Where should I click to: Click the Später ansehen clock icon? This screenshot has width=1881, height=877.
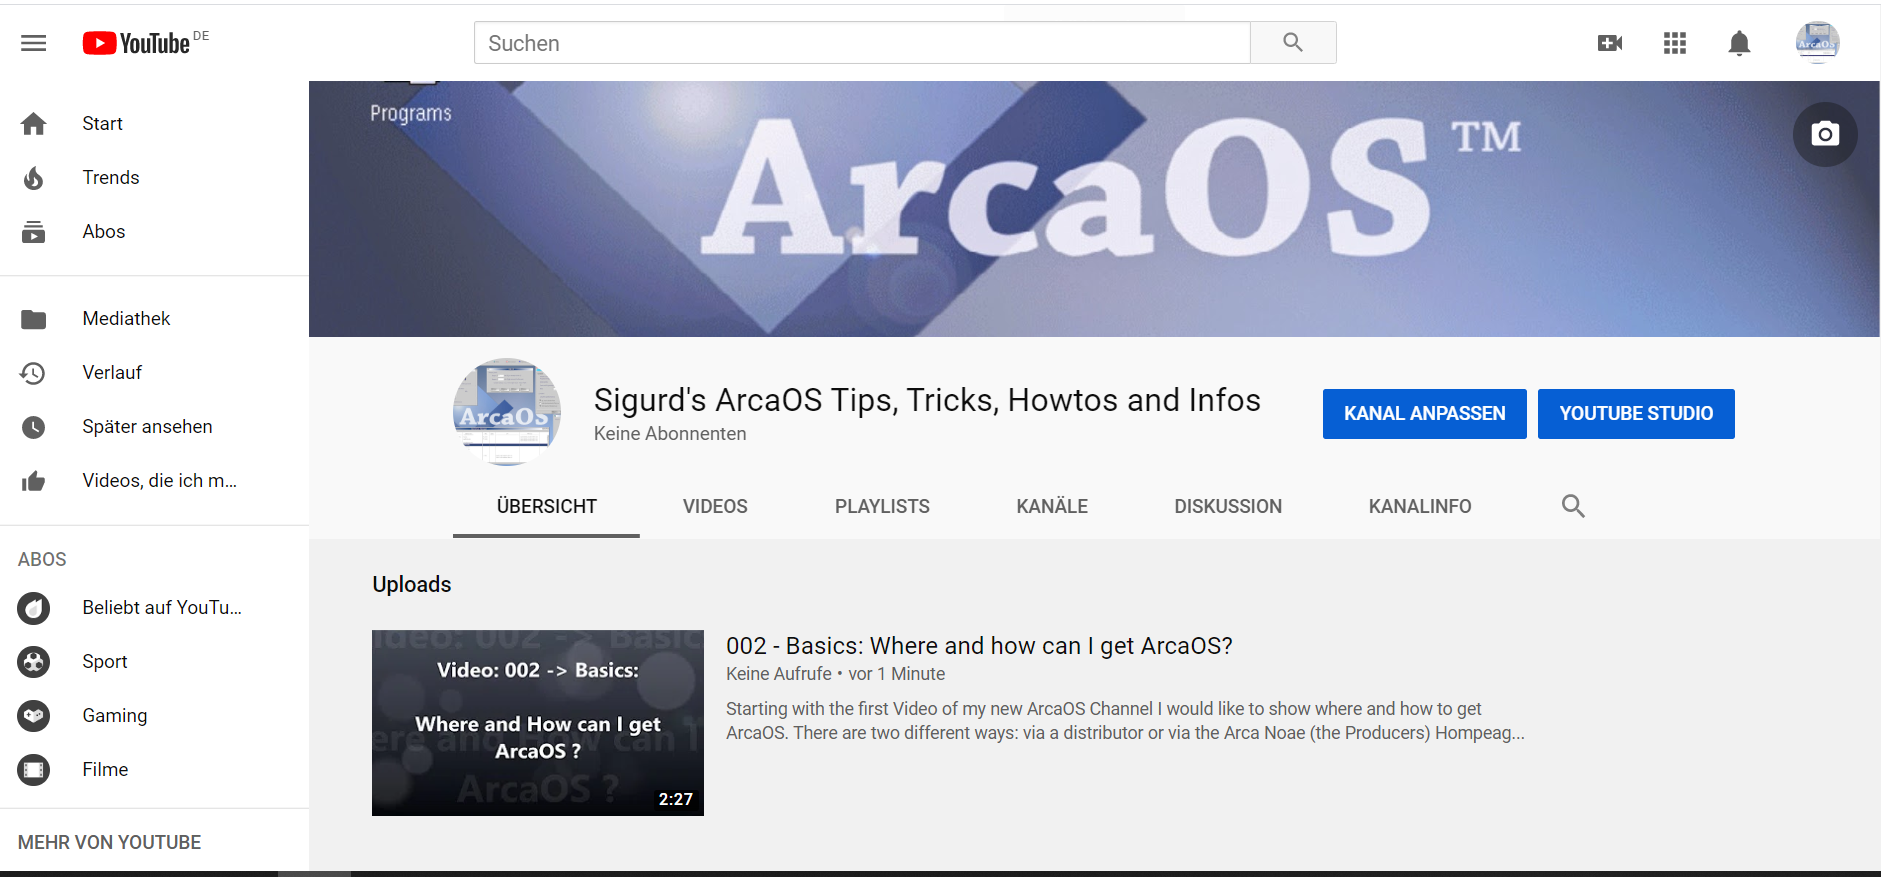pyautogui.click(x=34, y=427)
